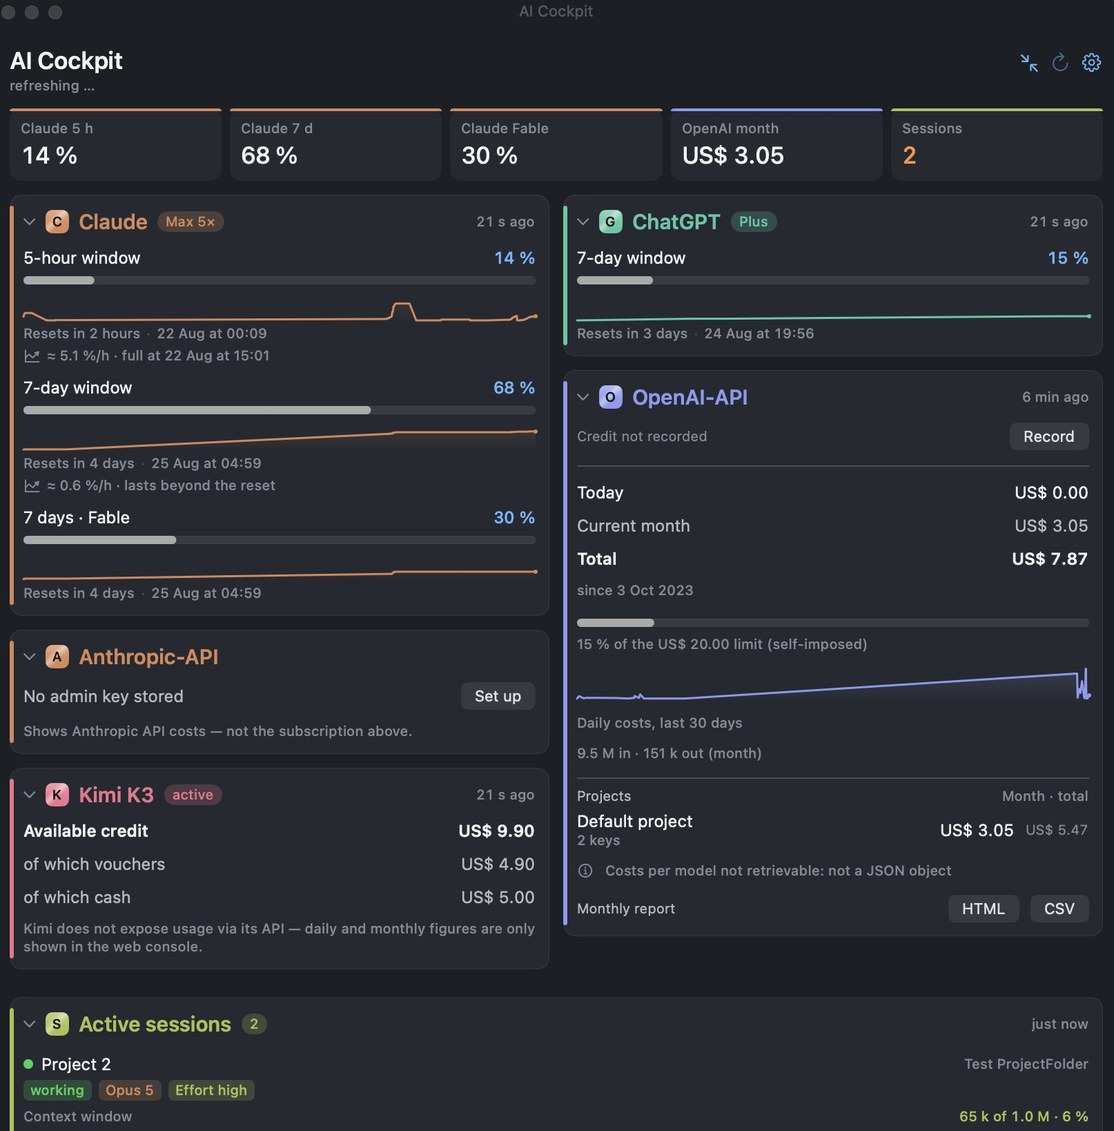Click the info icon beside costs per model
Viewport: 1114px width, 1131px height.
pyautogui.click(x=585, y=871)
